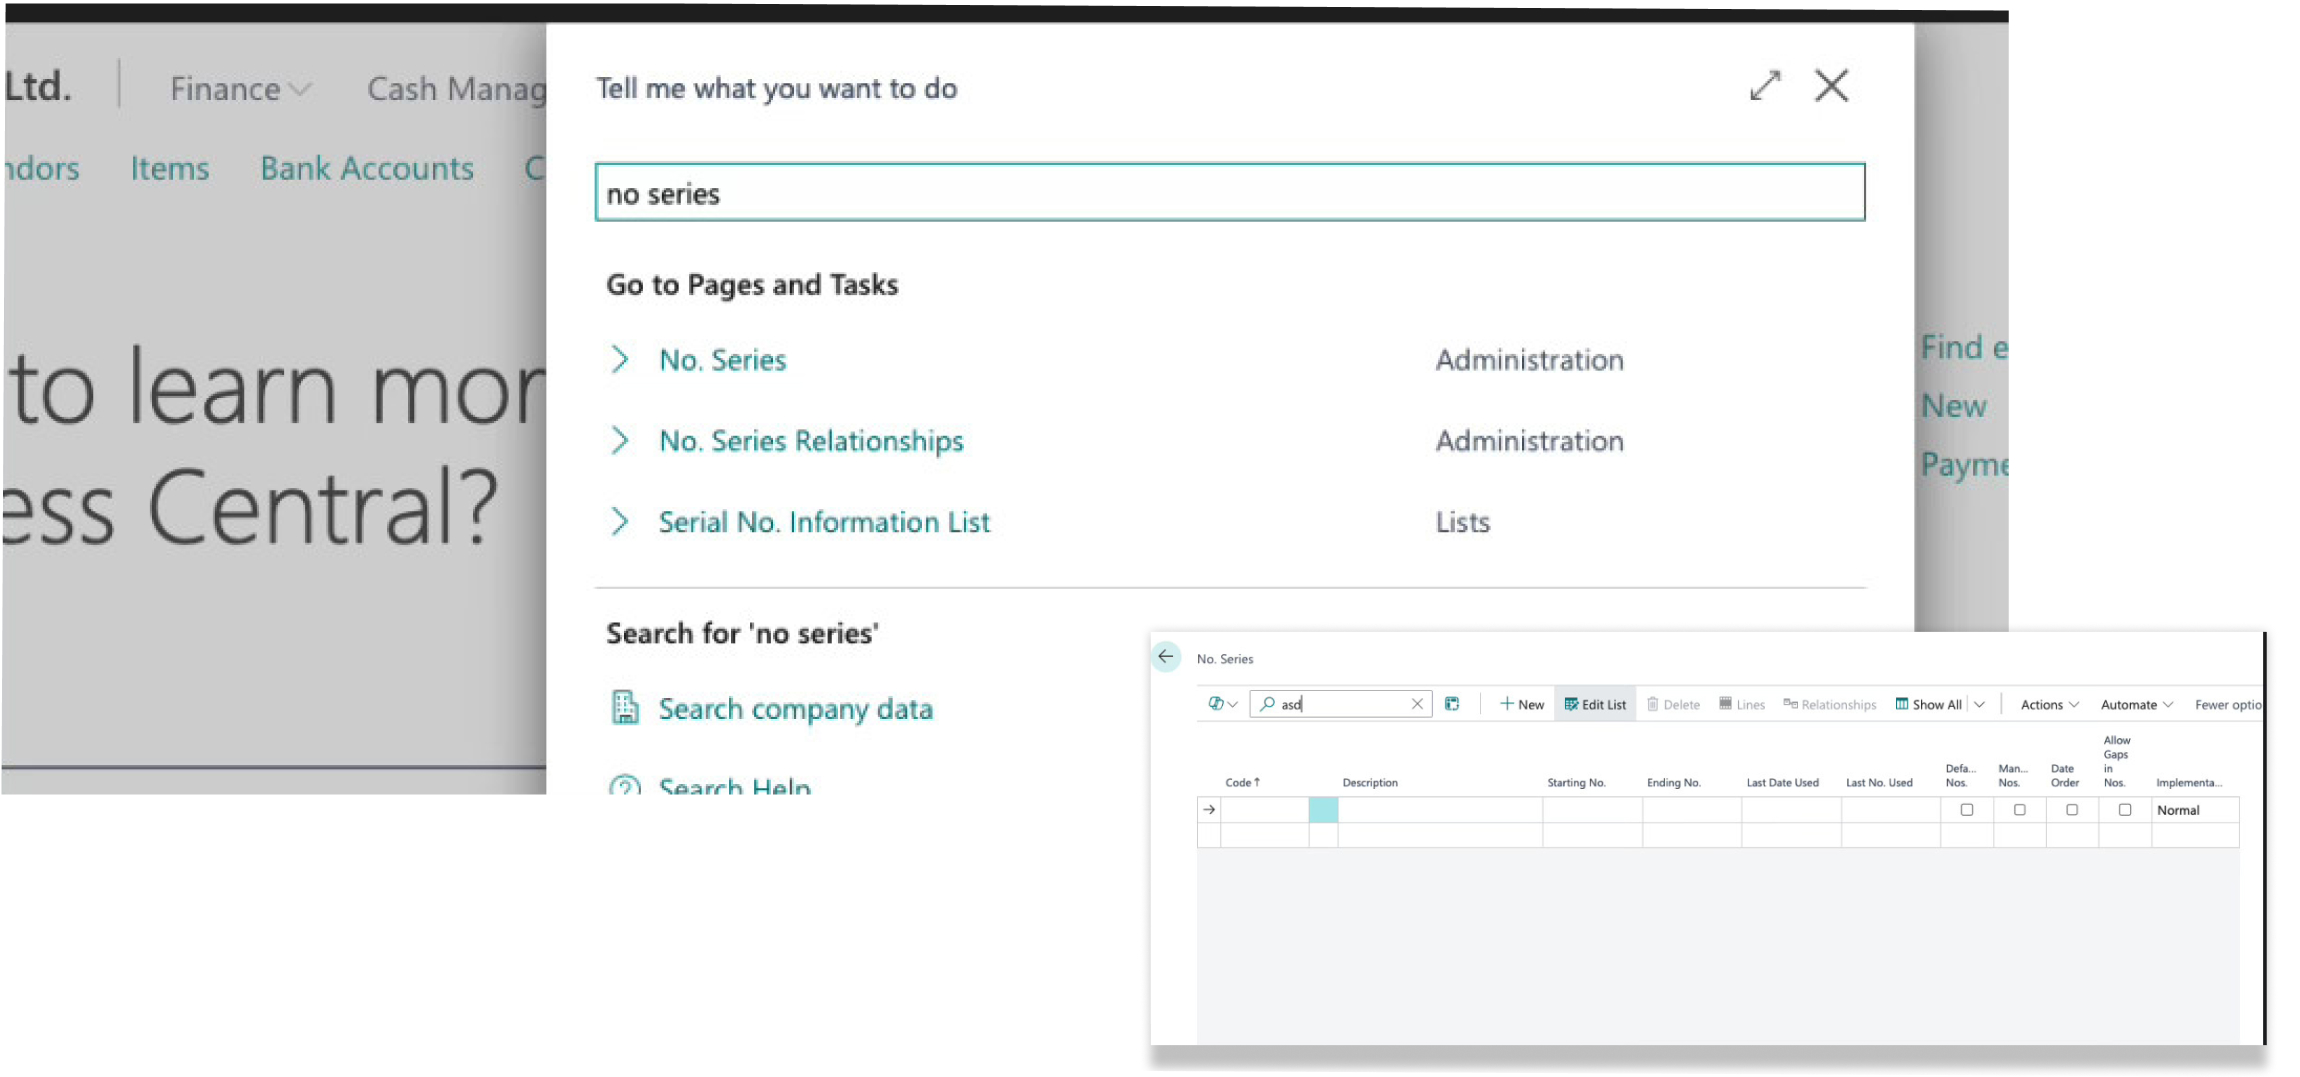Open the Items navigation menu

point(169,168)
